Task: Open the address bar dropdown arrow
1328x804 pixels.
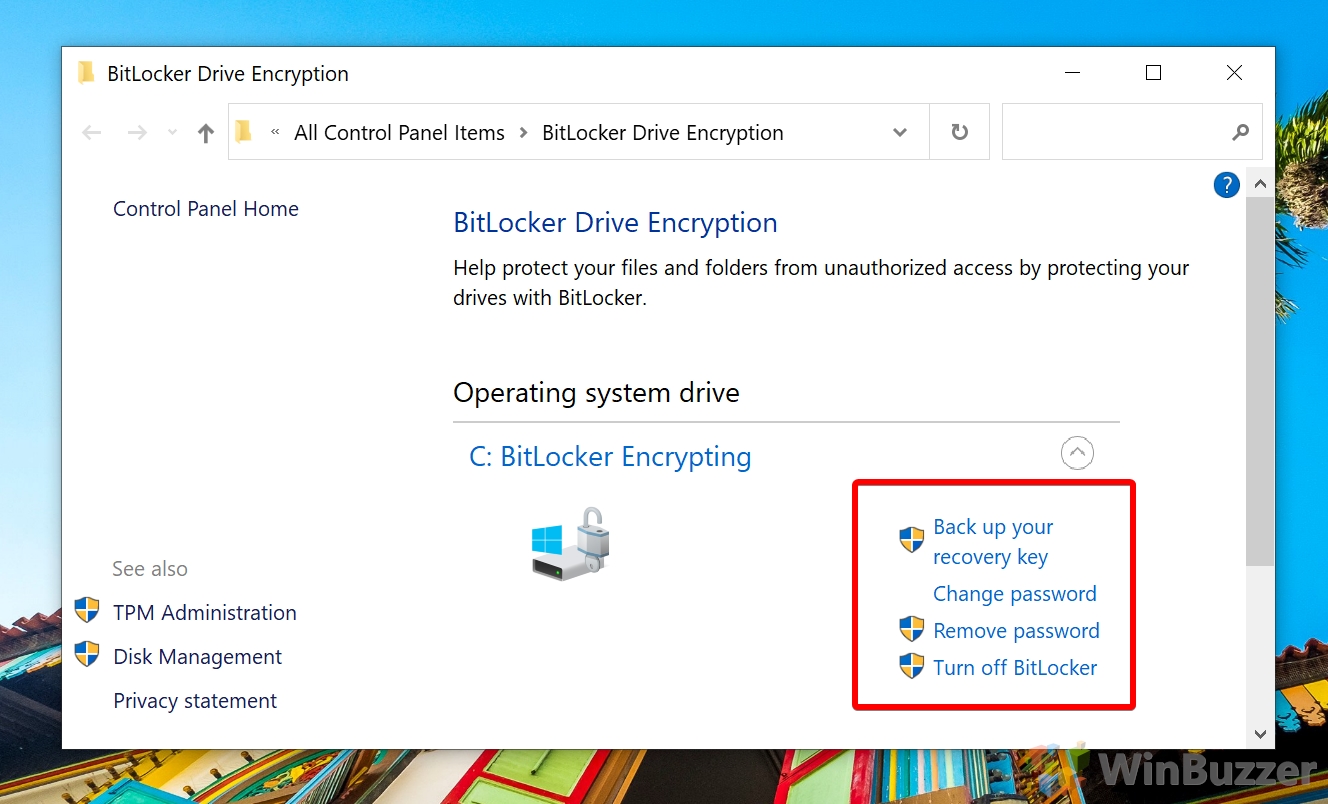Action: (899, 131)
